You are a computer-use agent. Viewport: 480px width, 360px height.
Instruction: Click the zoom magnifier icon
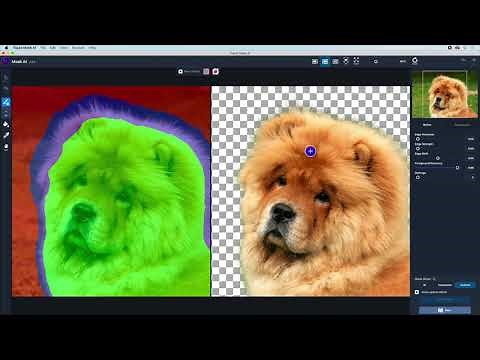click(x=376, y=61)
